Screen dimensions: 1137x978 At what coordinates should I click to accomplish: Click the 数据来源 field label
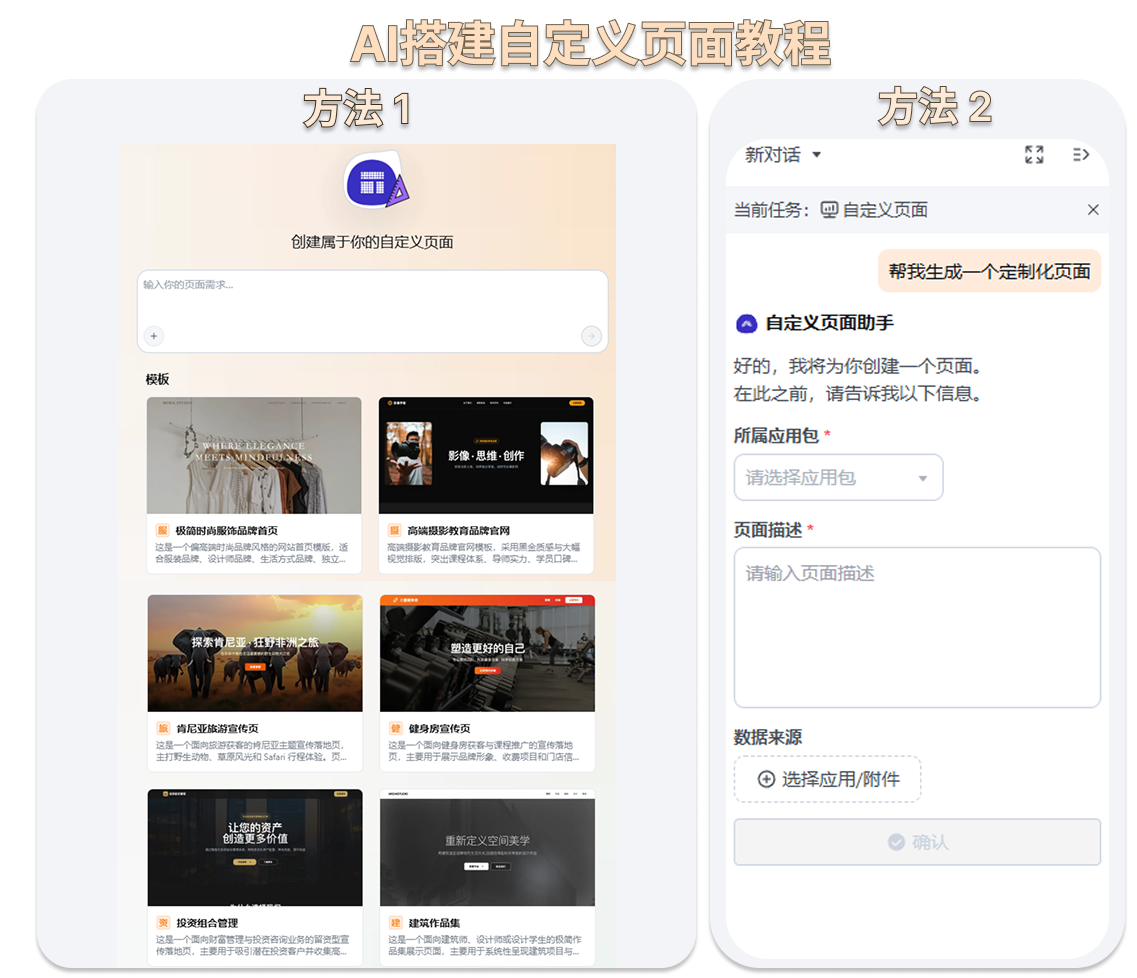pyautogui.click(x=768, y=737)
